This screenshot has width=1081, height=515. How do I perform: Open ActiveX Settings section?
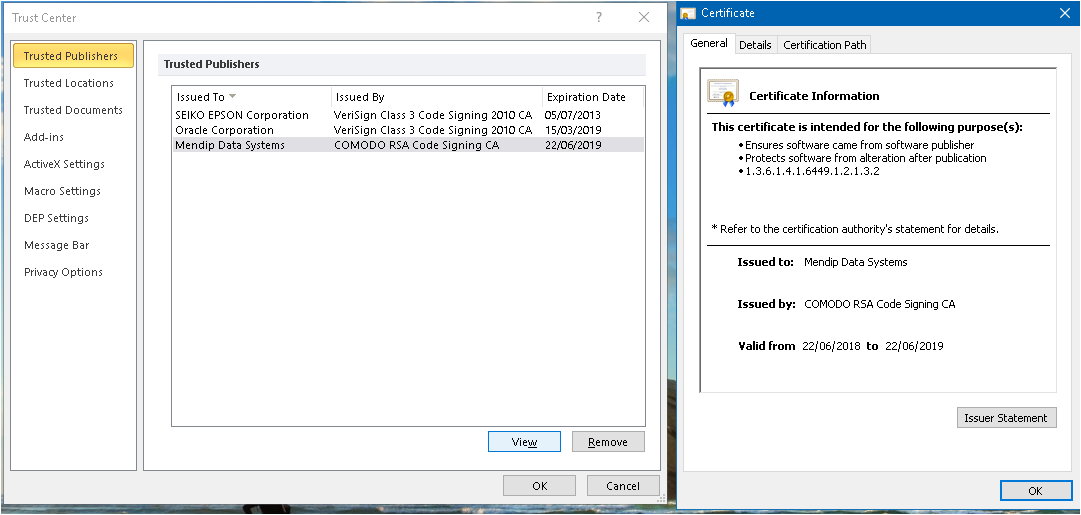[x=64, y=164]
